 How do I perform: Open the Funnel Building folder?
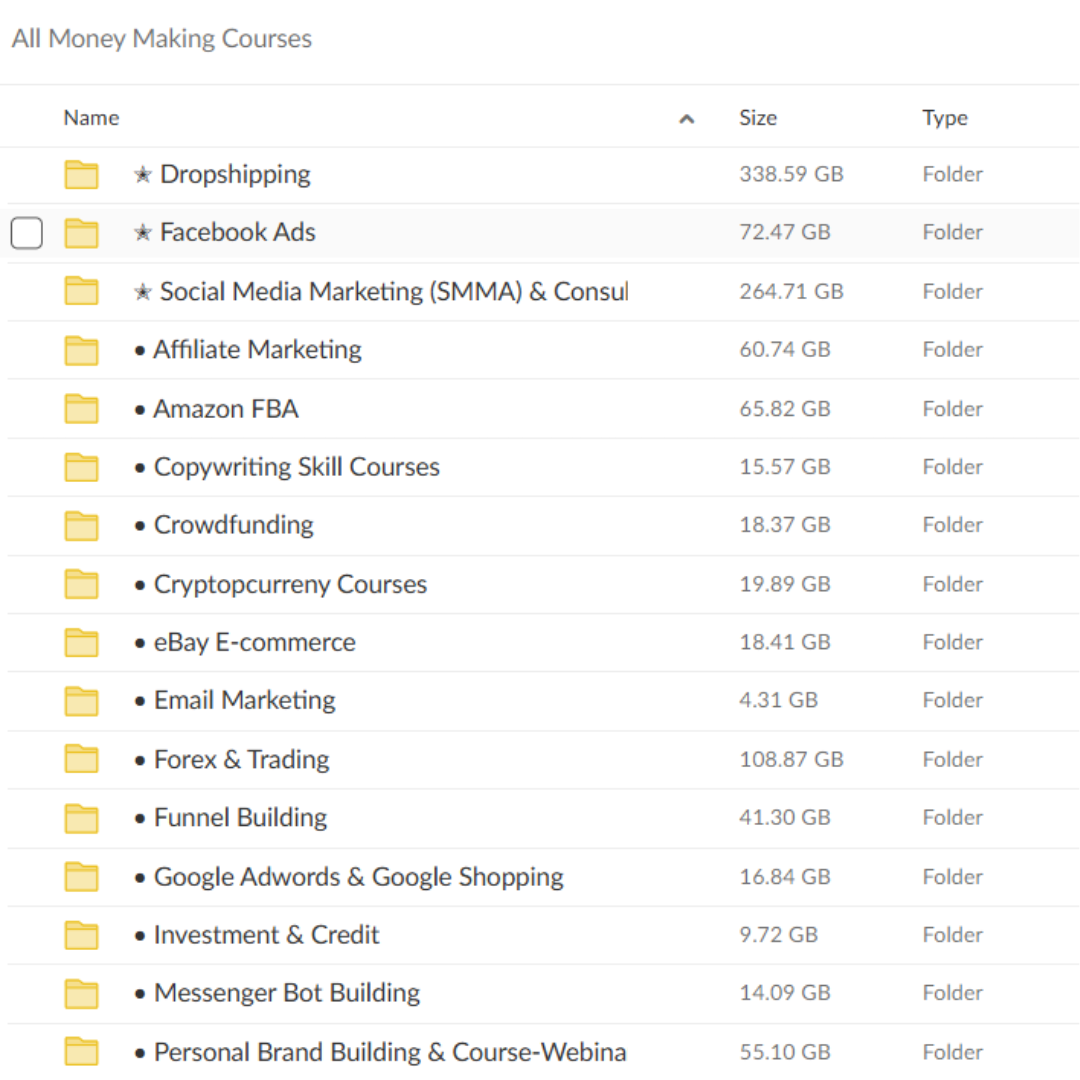(x=240, y=817)
